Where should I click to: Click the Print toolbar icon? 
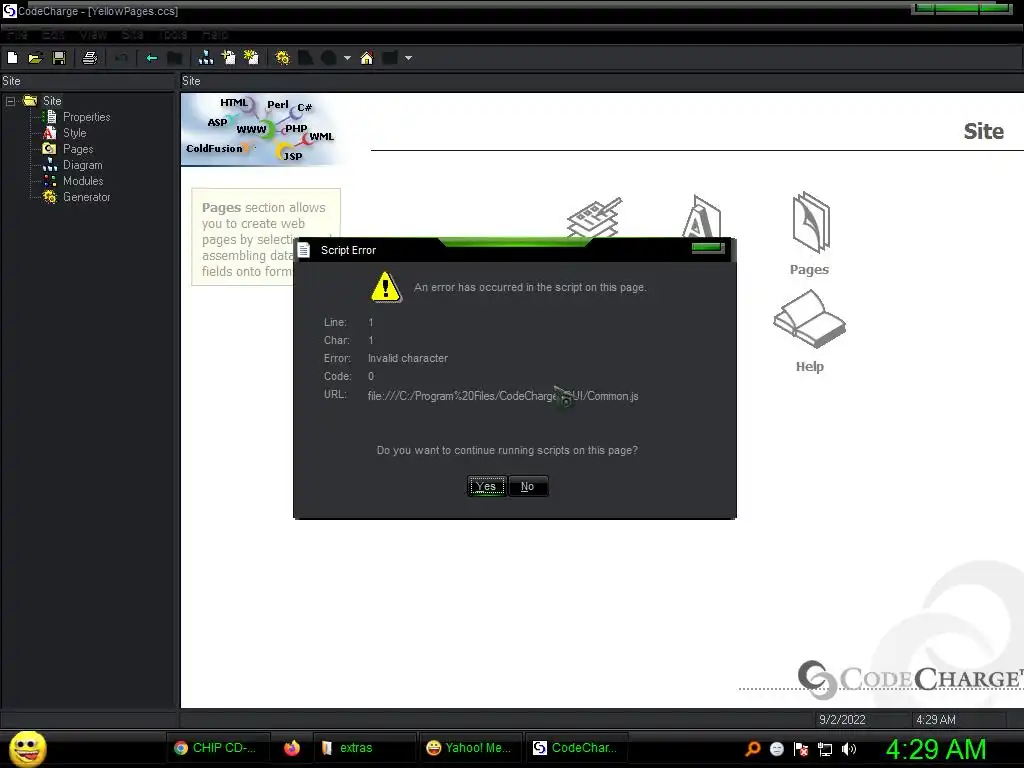89,58
